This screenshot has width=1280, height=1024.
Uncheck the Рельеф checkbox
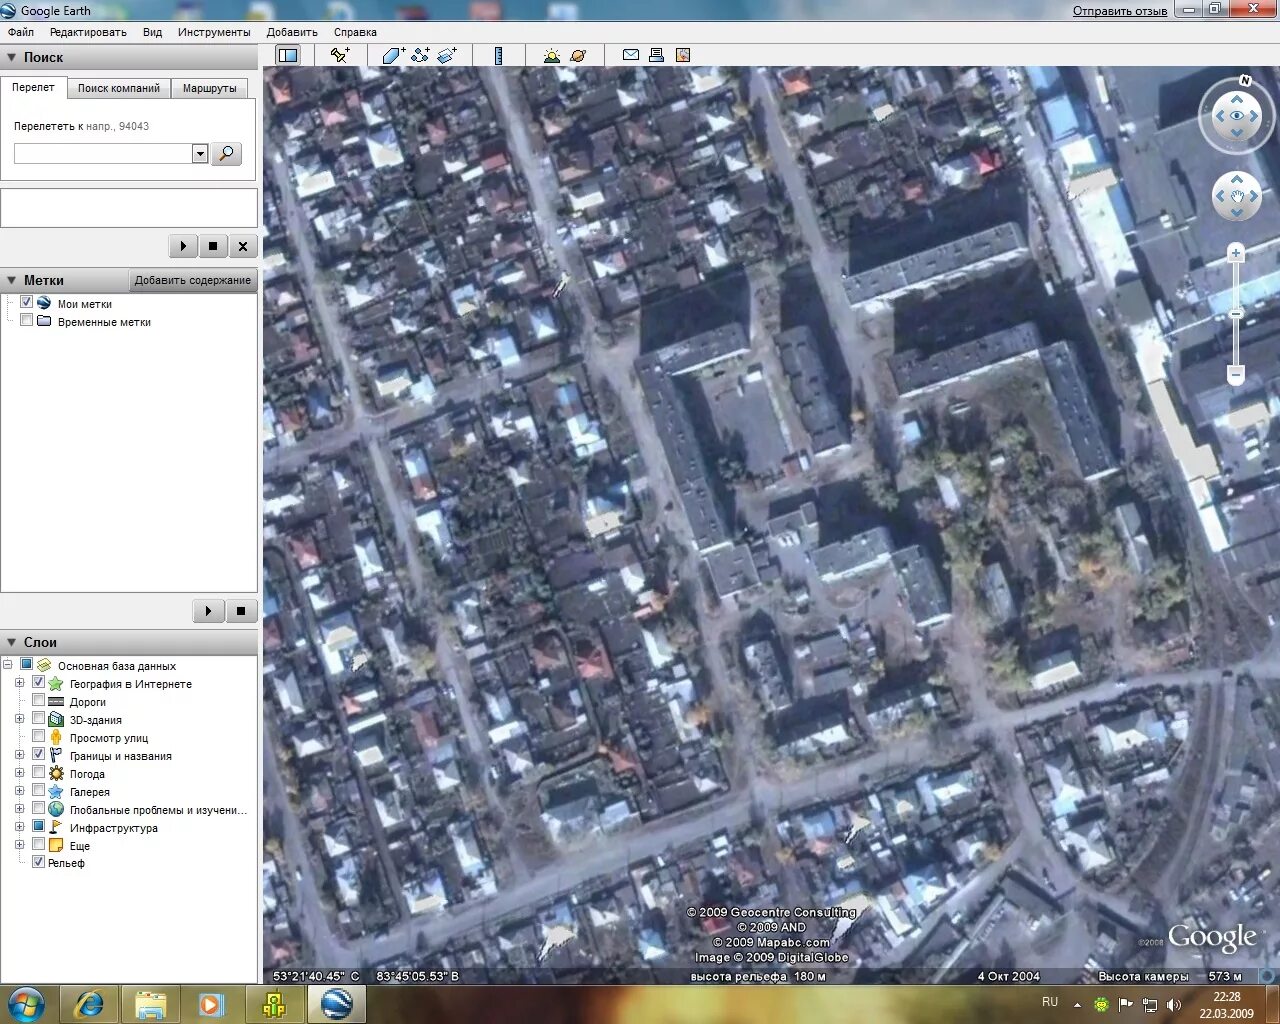pyautogui.click(x=39, y=863)
